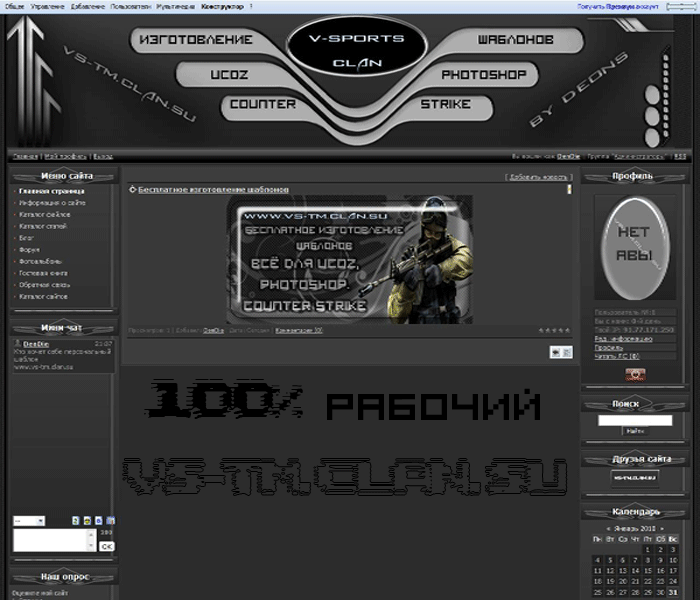Open Информация о сайте menu item

click(52, 203)
